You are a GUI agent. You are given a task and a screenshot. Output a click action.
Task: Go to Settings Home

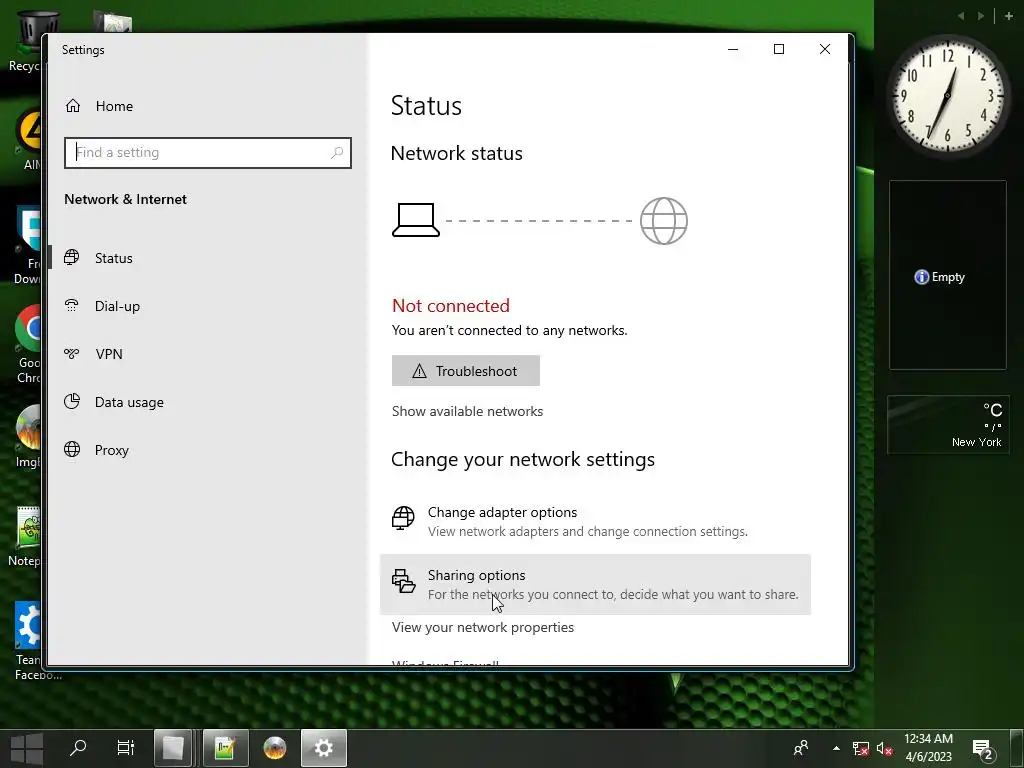99,106
